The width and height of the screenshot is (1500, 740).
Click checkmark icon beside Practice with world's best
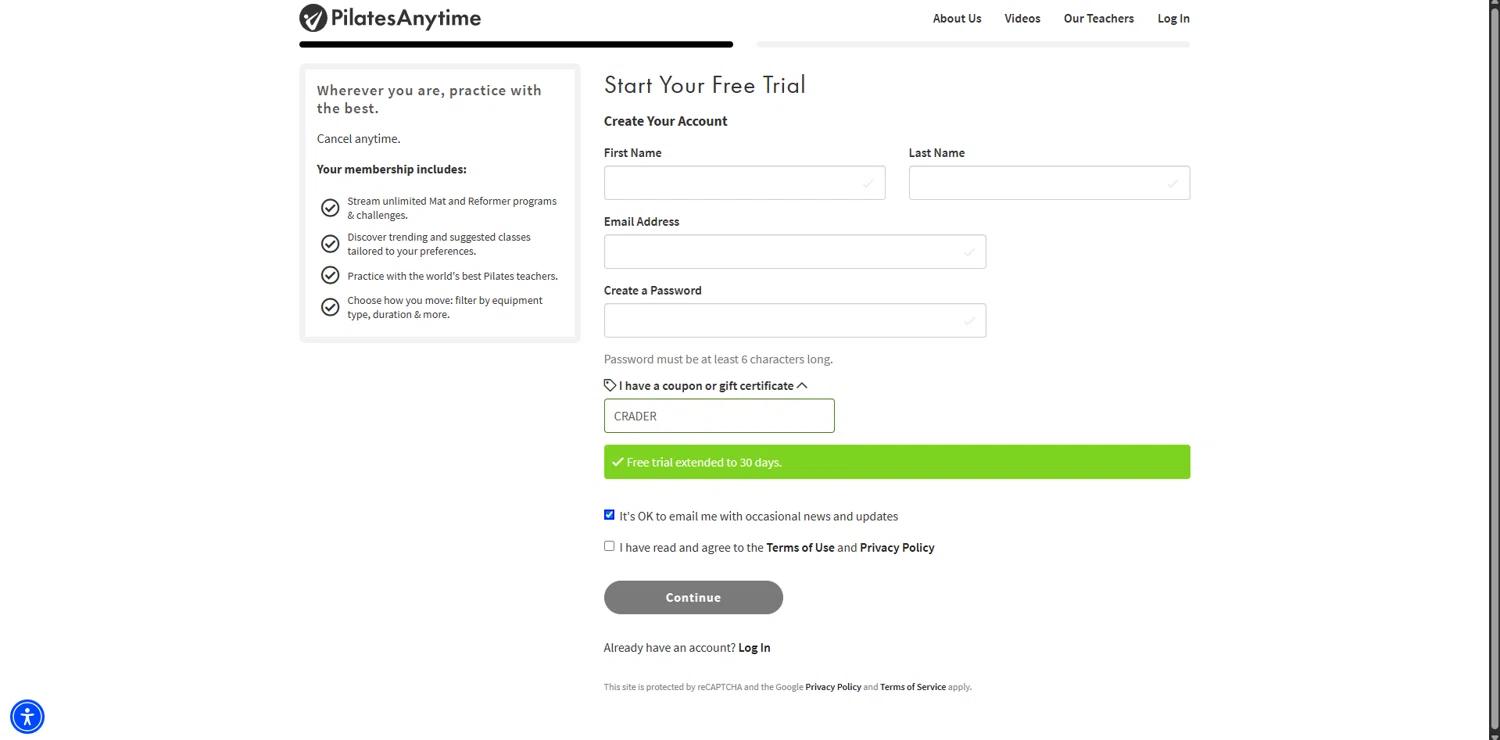[x=330, y=275]
